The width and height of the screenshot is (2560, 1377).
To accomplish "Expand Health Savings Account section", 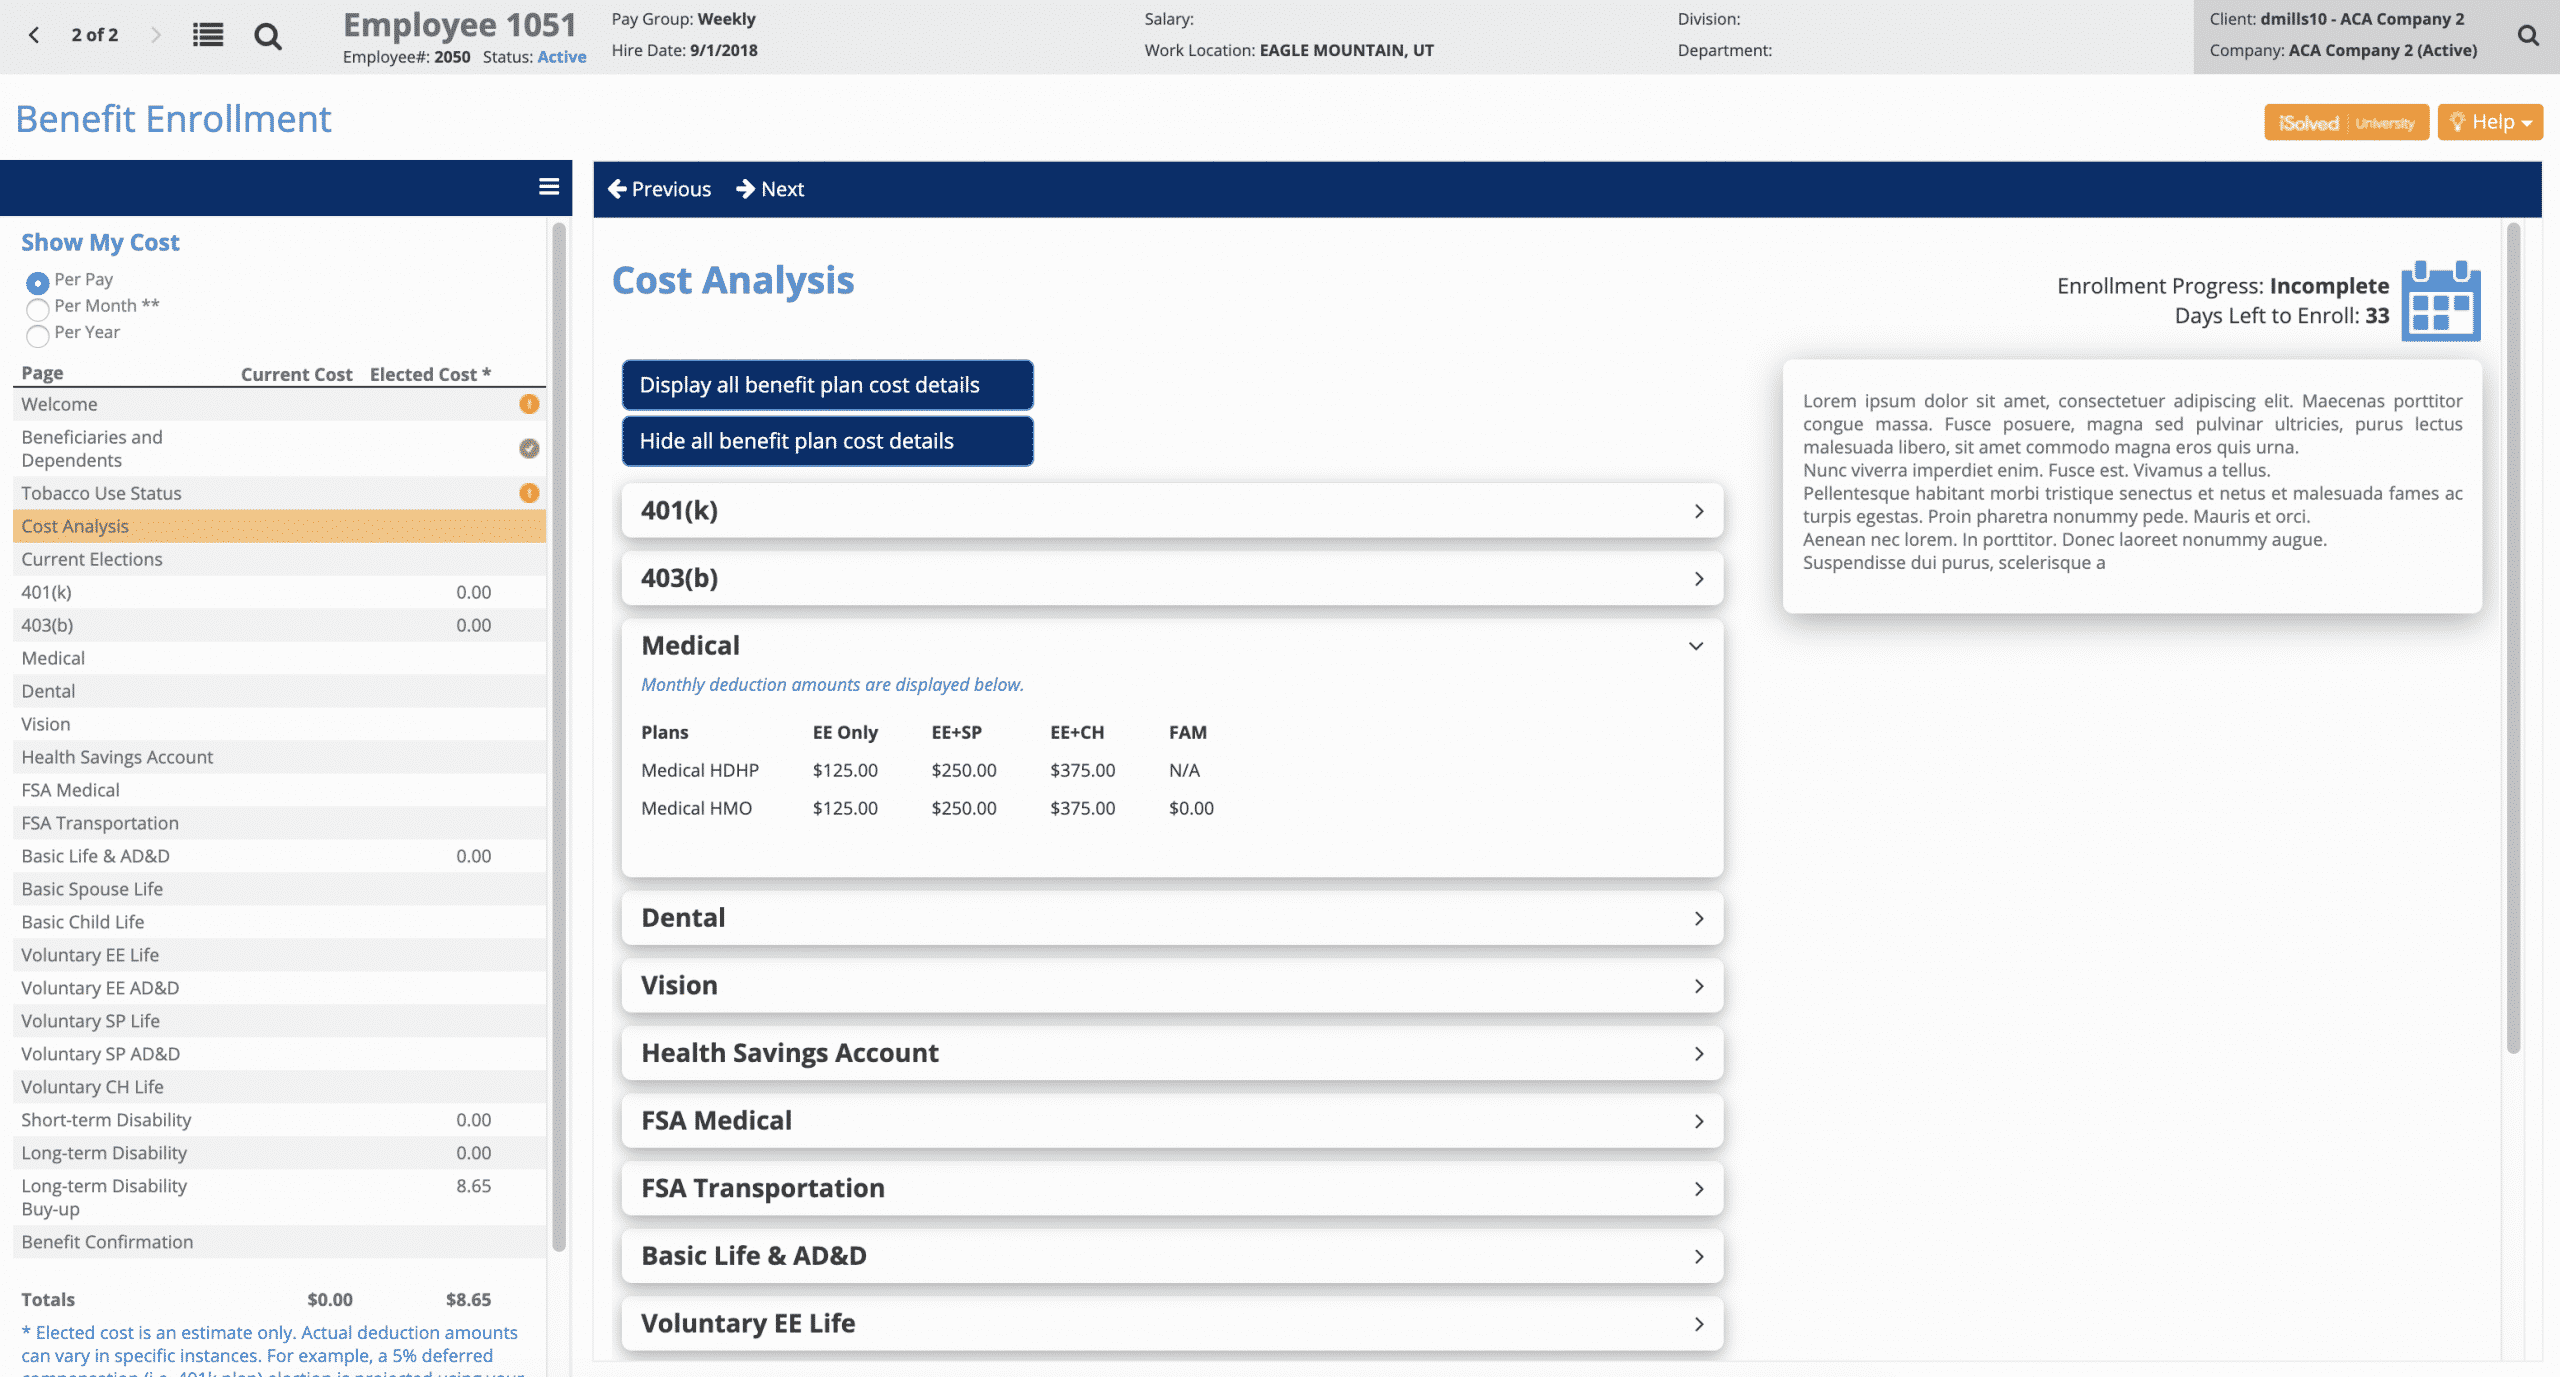I will [1172, 1053].
